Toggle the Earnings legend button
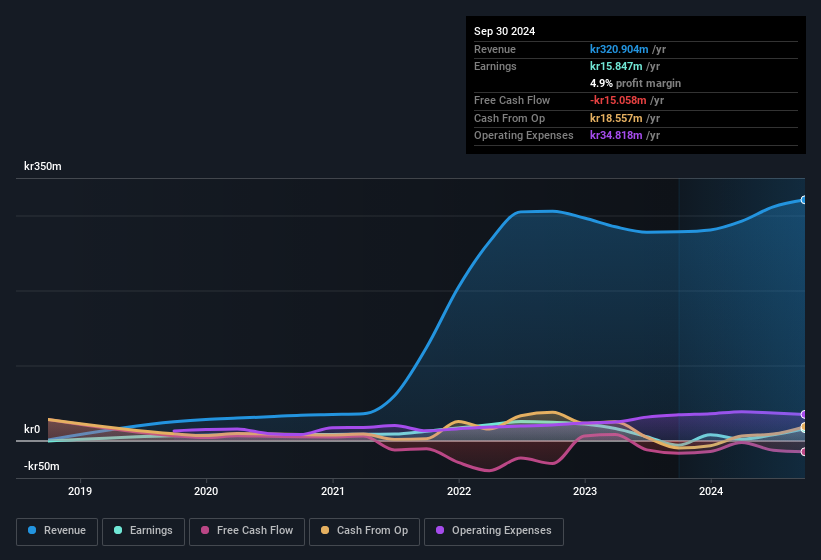 143,531
